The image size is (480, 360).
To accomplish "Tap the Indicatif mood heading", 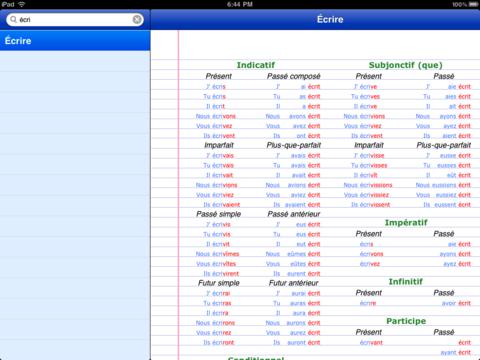I will coord(256,65).
